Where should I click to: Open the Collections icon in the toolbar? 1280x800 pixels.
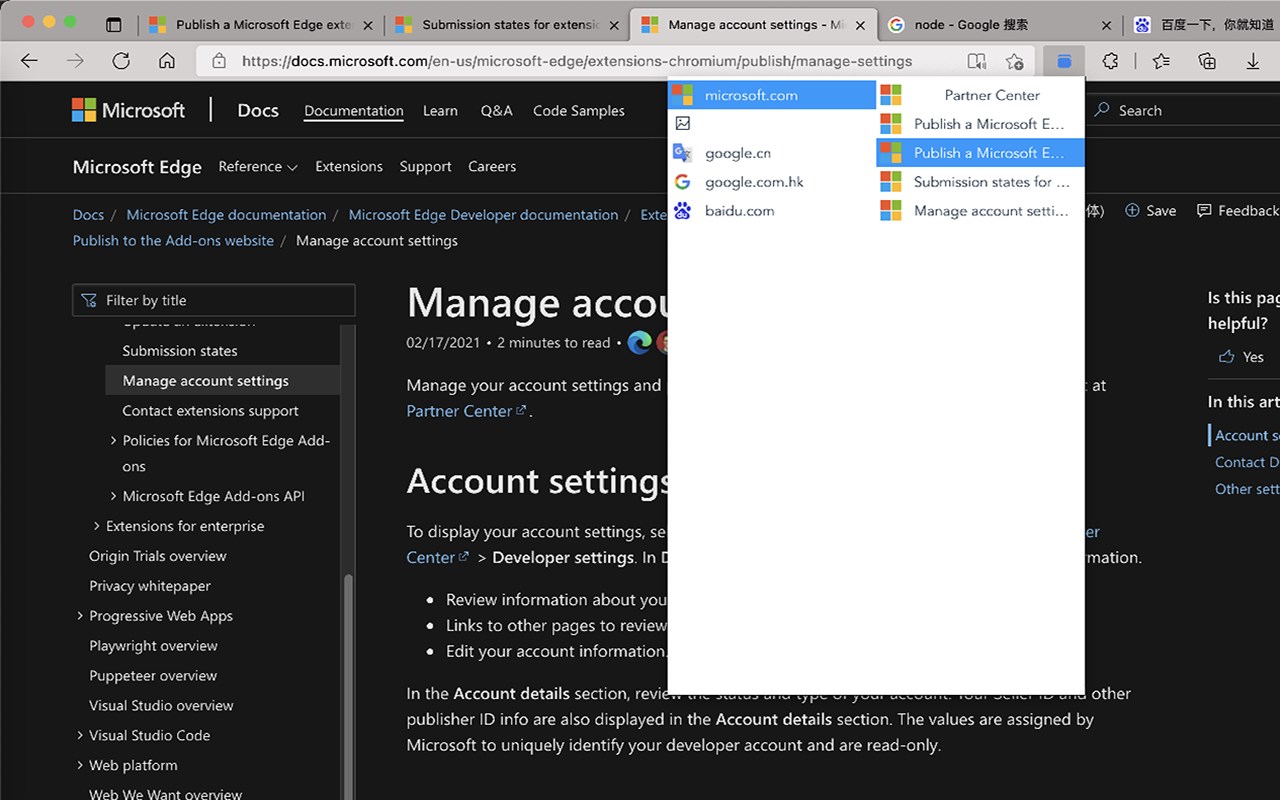pos(1207,61)
